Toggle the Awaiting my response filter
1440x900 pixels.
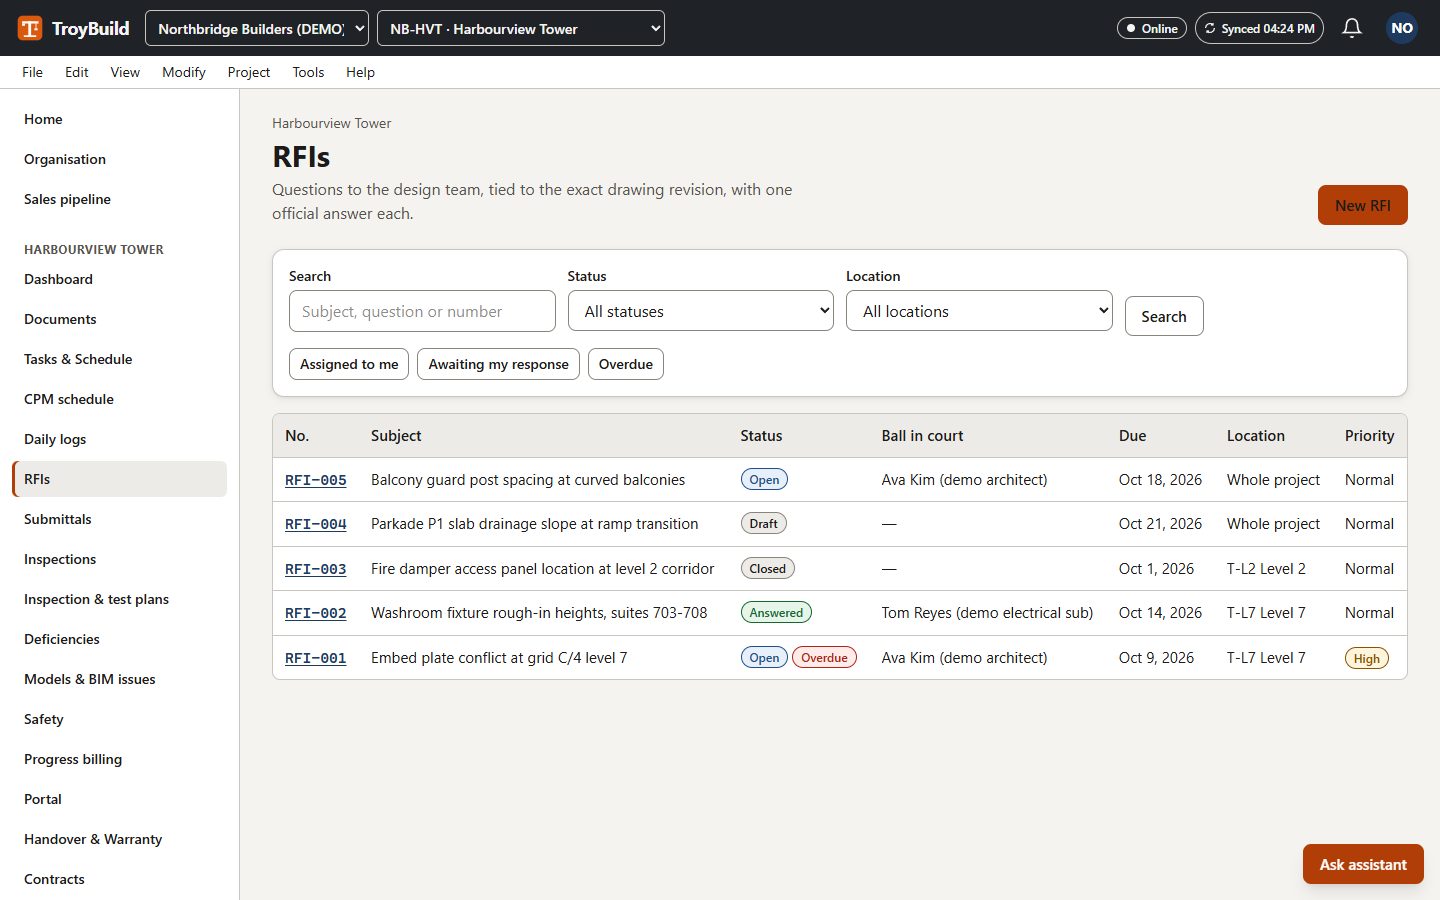(498, 364)
